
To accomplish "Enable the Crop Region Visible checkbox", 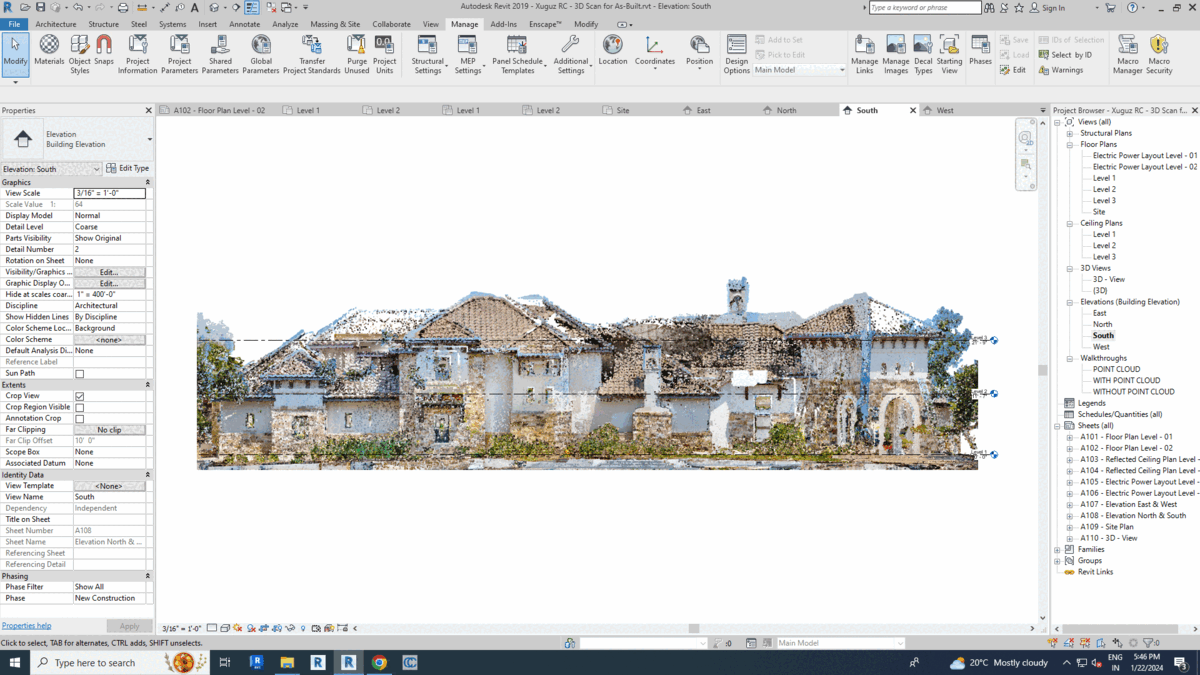I will point(80,408).
